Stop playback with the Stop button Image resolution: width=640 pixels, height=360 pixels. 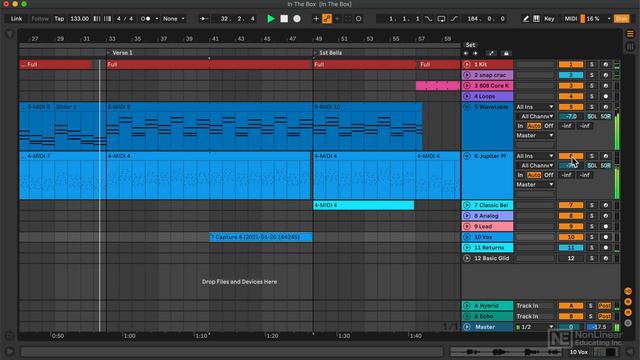(x=284, y=19)
